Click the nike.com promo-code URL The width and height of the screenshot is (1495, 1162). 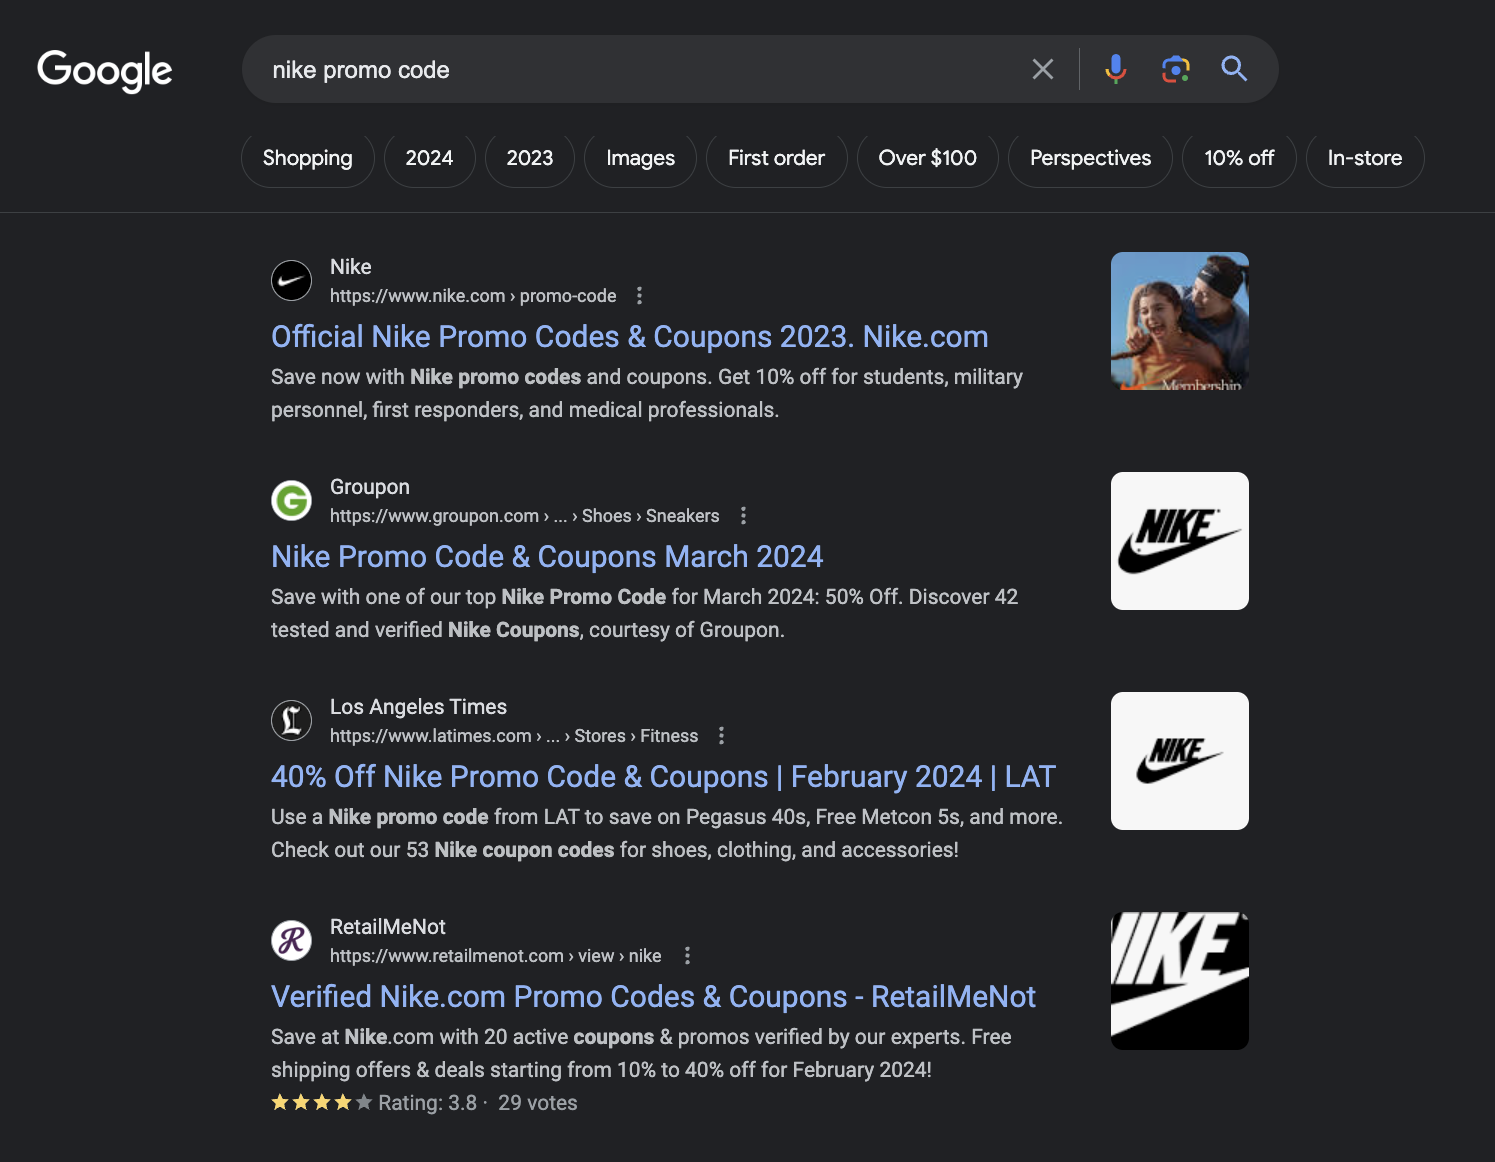click(473, 296)
